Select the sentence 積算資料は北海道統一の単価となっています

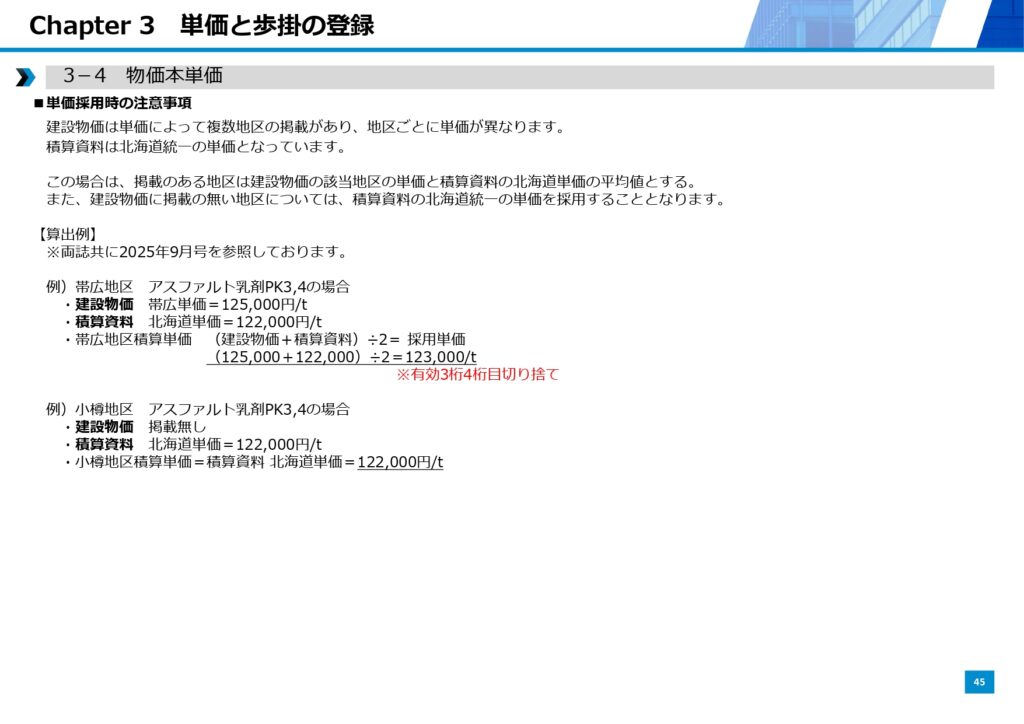point(196,146)
